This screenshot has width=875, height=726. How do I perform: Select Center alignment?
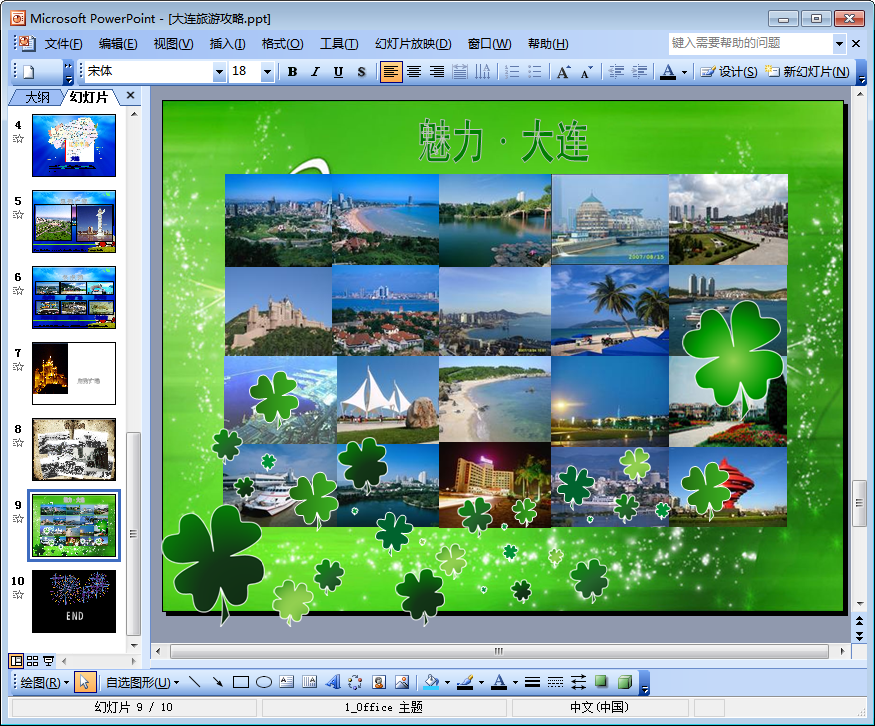(x=414, y=71)
